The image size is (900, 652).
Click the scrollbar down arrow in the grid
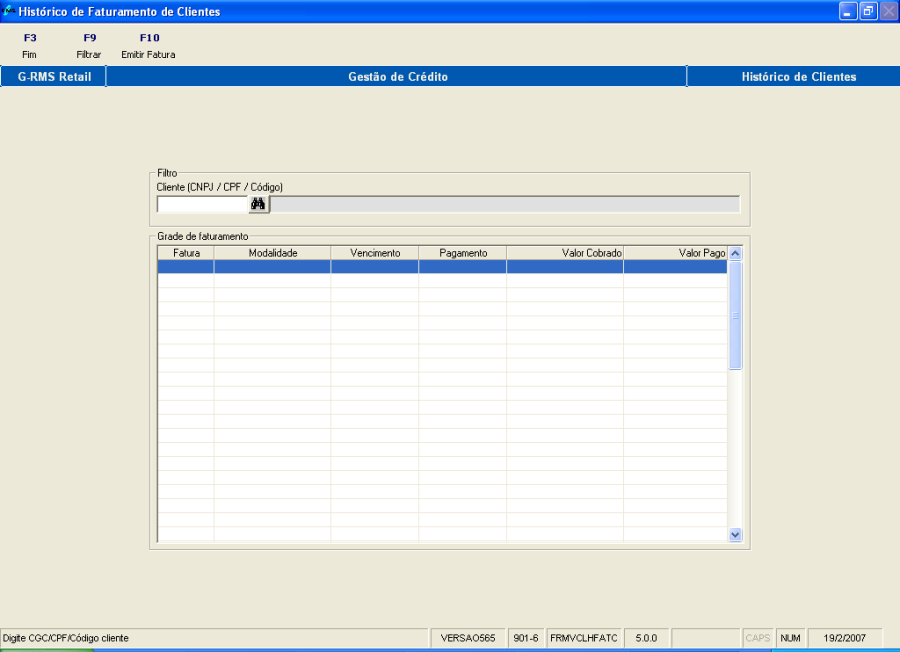735,534
